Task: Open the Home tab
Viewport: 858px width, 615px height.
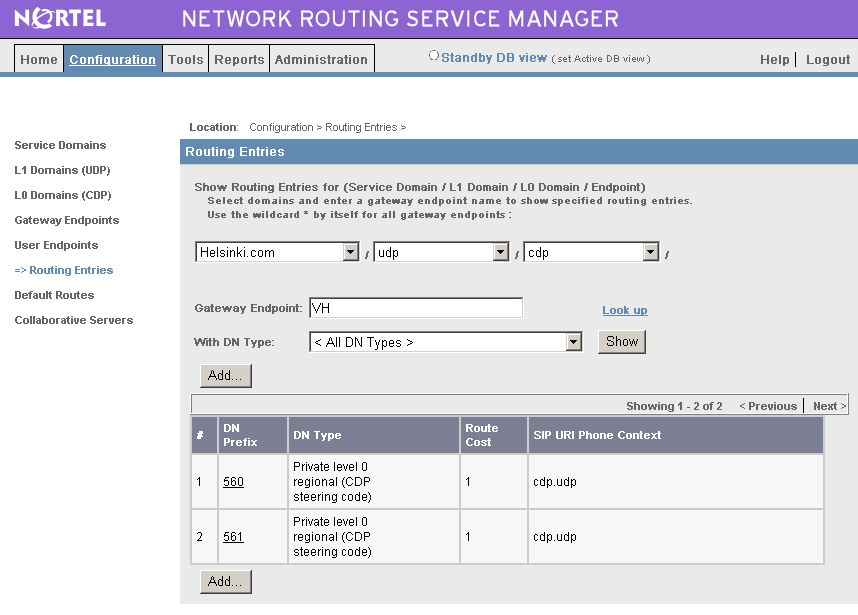Action: [x=39, y=59]
